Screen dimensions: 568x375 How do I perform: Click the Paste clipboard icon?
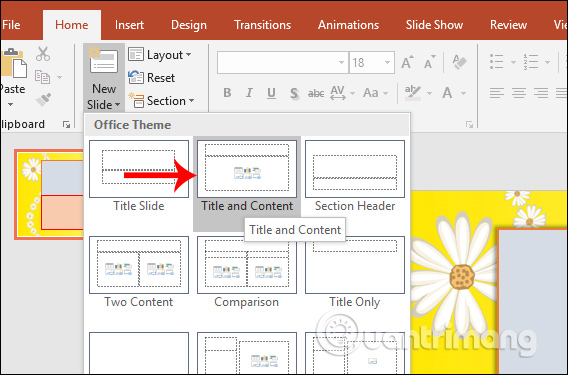[x=13, y=64]
